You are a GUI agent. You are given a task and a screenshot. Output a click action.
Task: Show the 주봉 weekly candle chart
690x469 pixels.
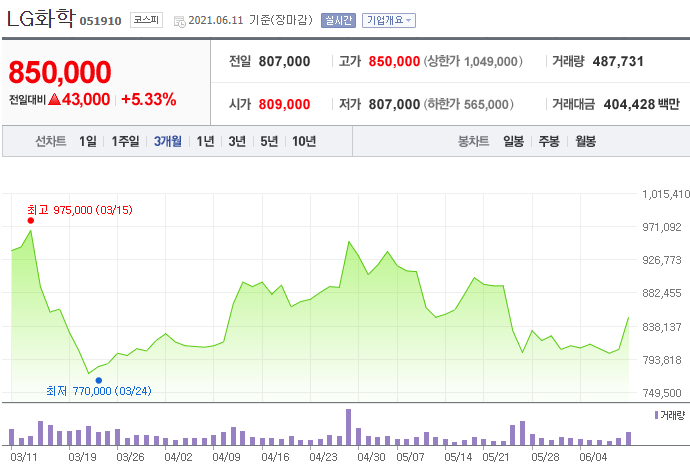tap(549, 141)
